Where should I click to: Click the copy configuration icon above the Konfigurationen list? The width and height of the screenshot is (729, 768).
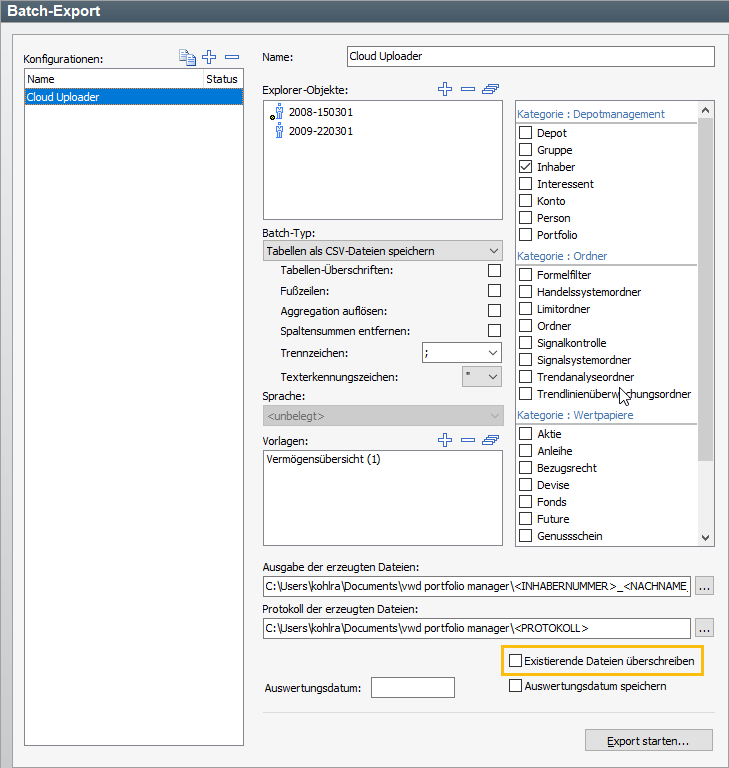pyautogui.click(x=187, y=58)
